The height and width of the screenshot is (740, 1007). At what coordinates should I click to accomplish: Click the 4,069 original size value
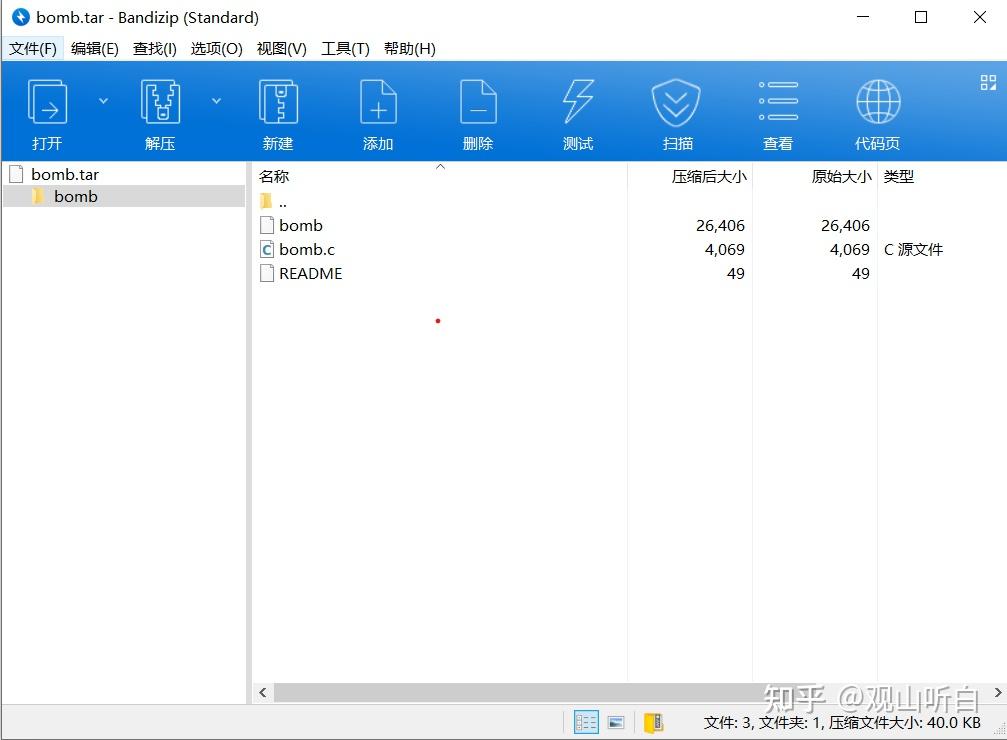(849, 249)
